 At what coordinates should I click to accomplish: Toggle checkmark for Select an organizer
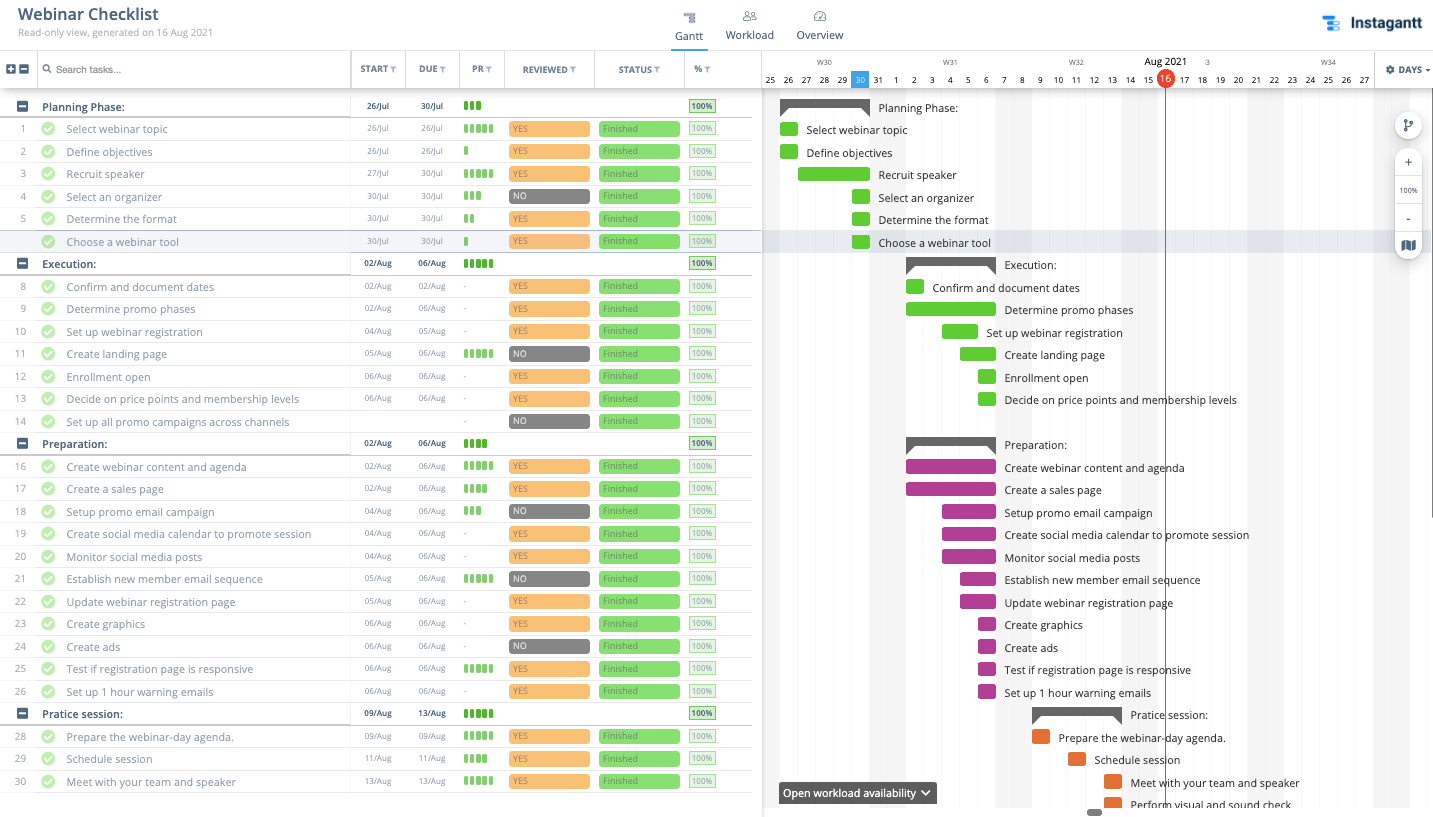pos(48,197)
